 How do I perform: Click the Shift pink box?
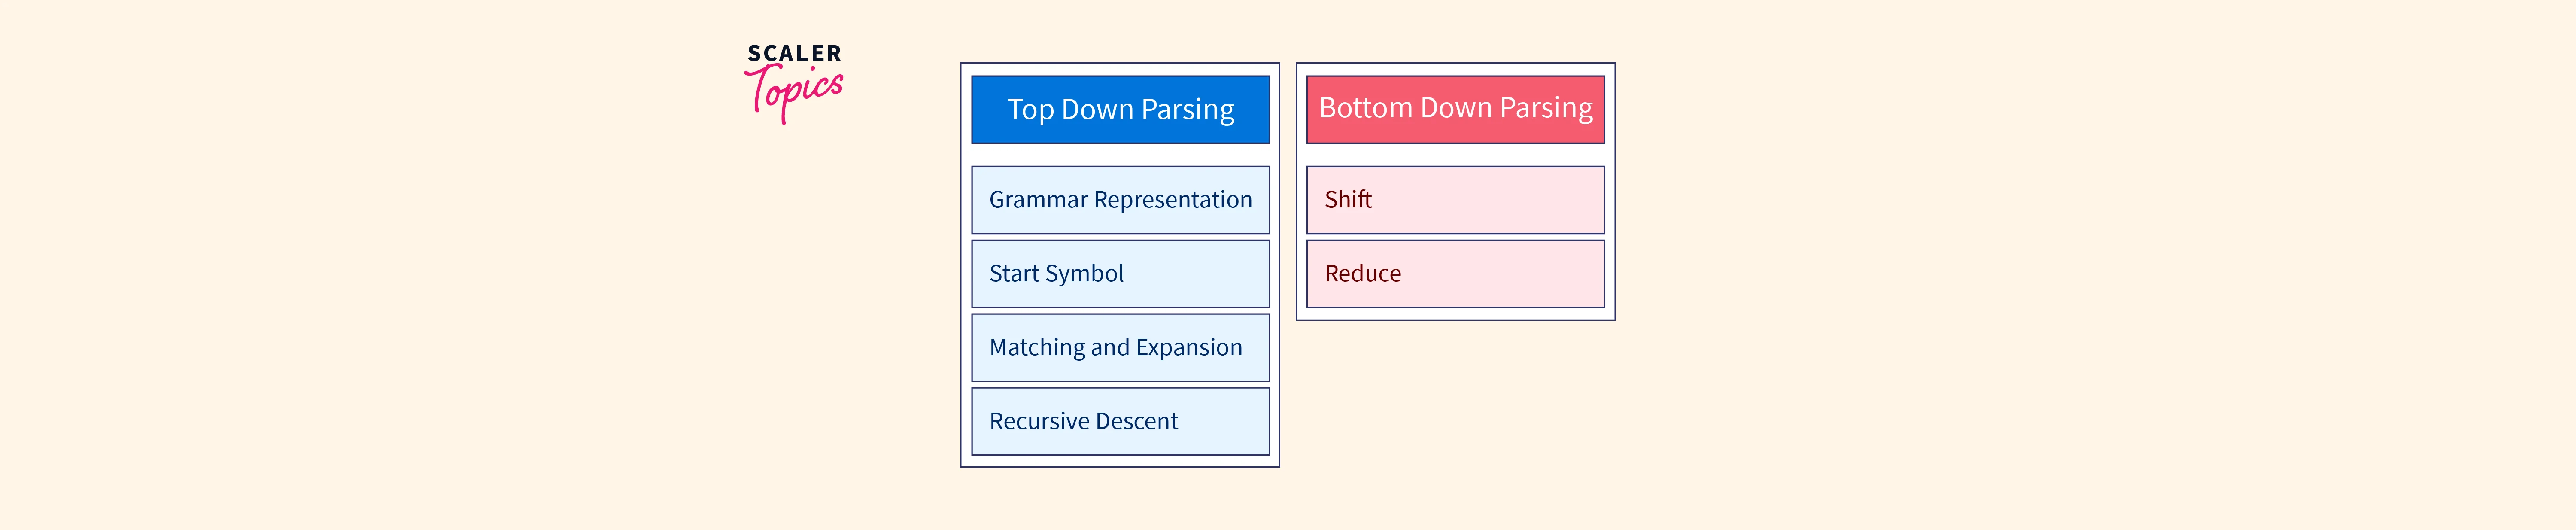(x=1455, y=200)
